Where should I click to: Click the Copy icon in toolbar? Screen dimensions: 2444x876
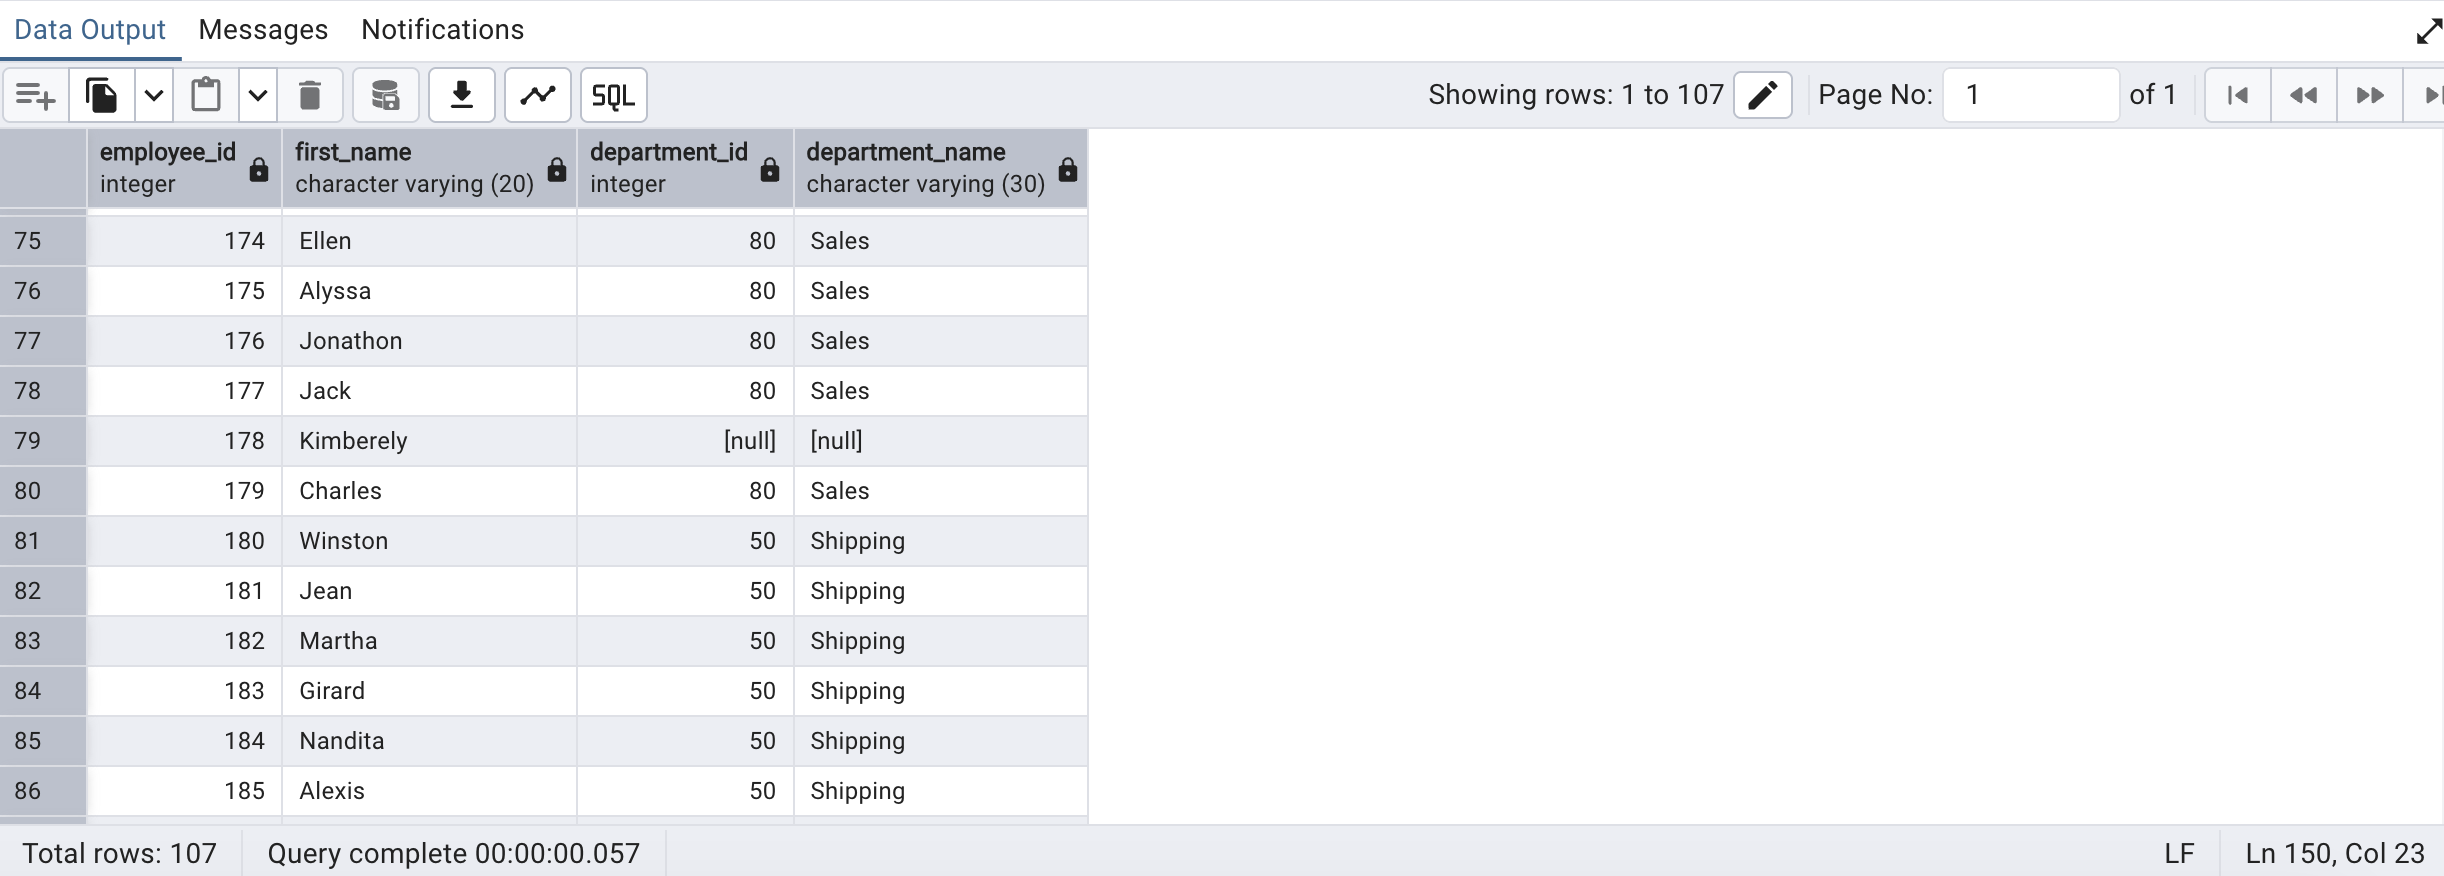coord(101,96)
